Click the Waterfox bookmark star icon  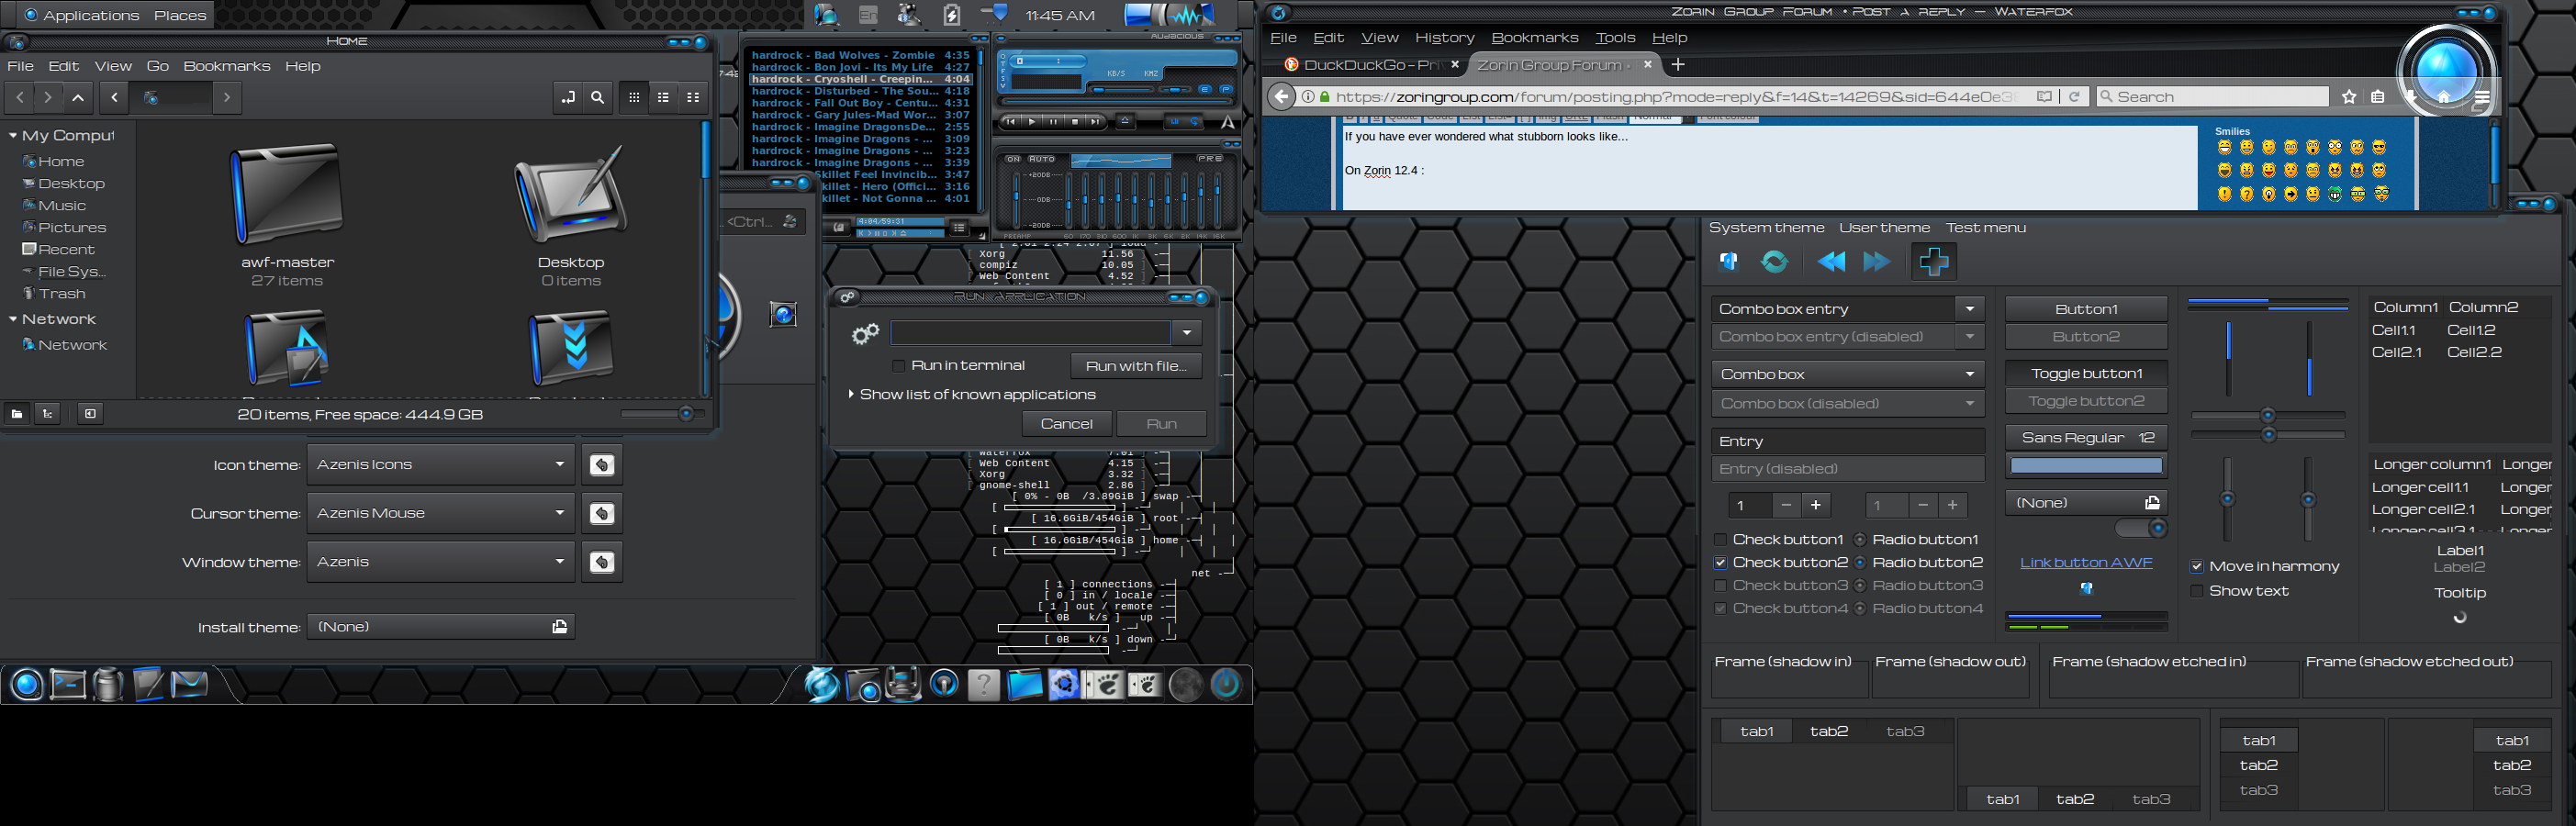tap(2349, 97)
